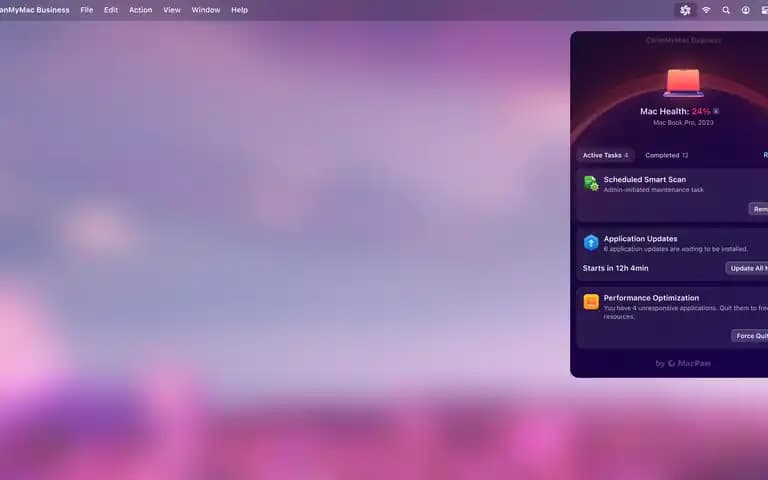This screenshot has height=480, width=768.
Task: Click the Application Updates blue hexagon icon
Action: (591, 243)
